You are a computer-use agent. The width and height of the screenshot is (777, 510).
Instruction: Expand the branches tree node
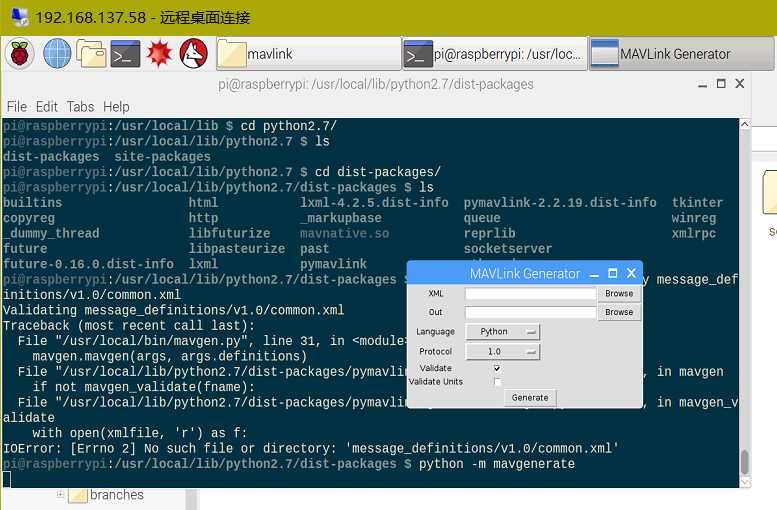[60, 494]
